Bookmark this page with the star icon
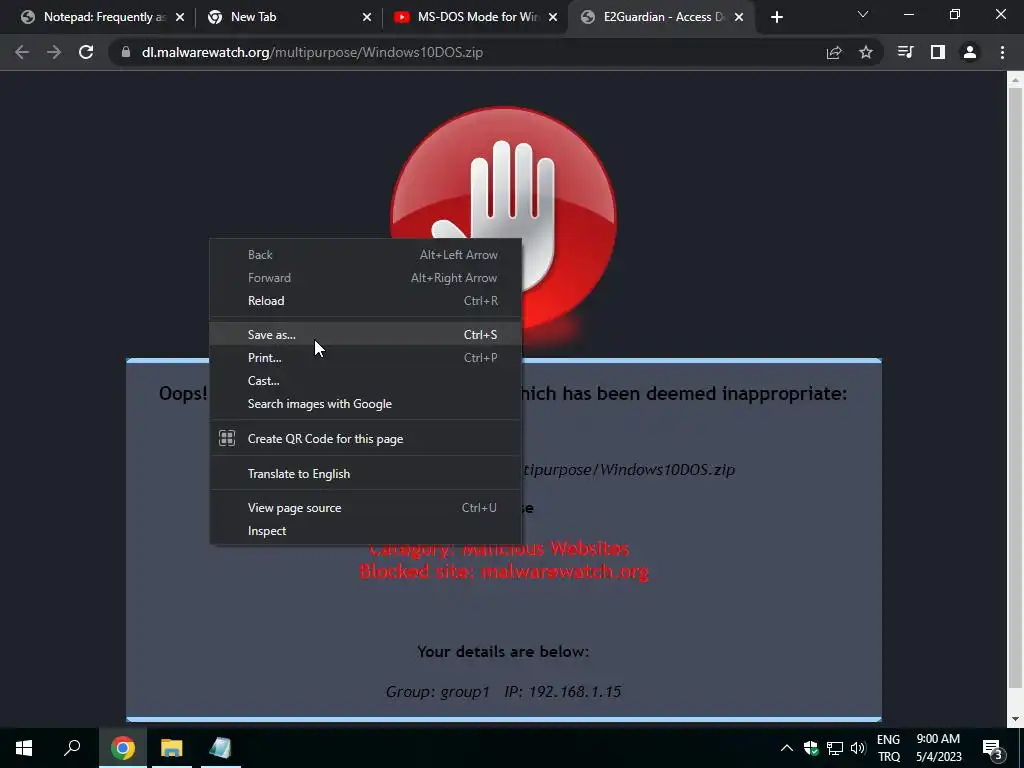 coord(866,52)
